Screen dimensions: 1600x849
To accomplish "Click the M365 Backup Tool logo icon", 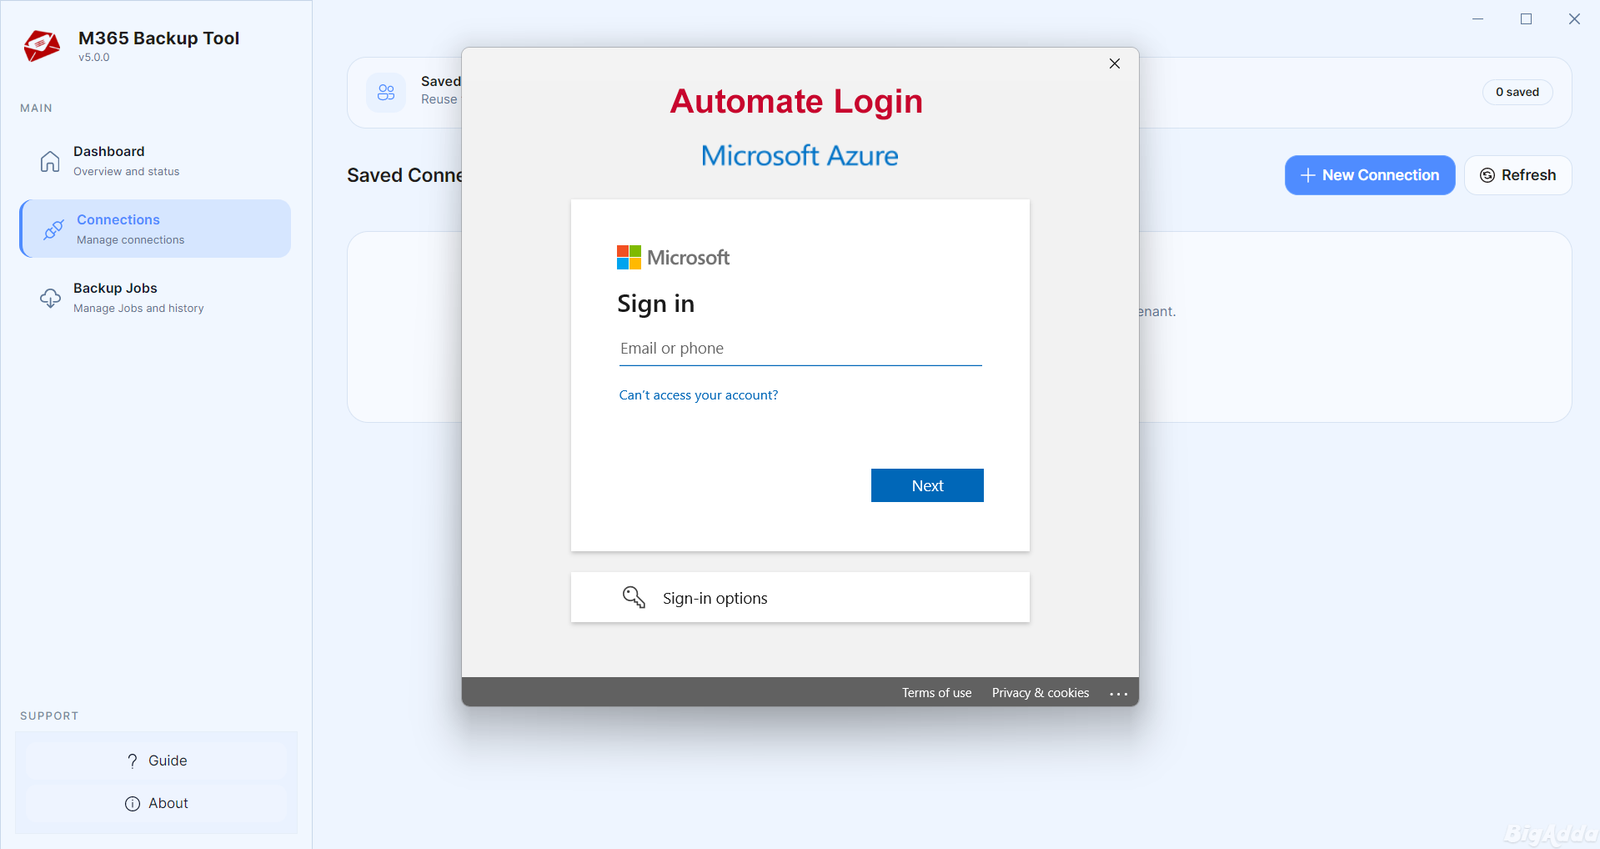I will pyautogui.click(x=42, y=46).
